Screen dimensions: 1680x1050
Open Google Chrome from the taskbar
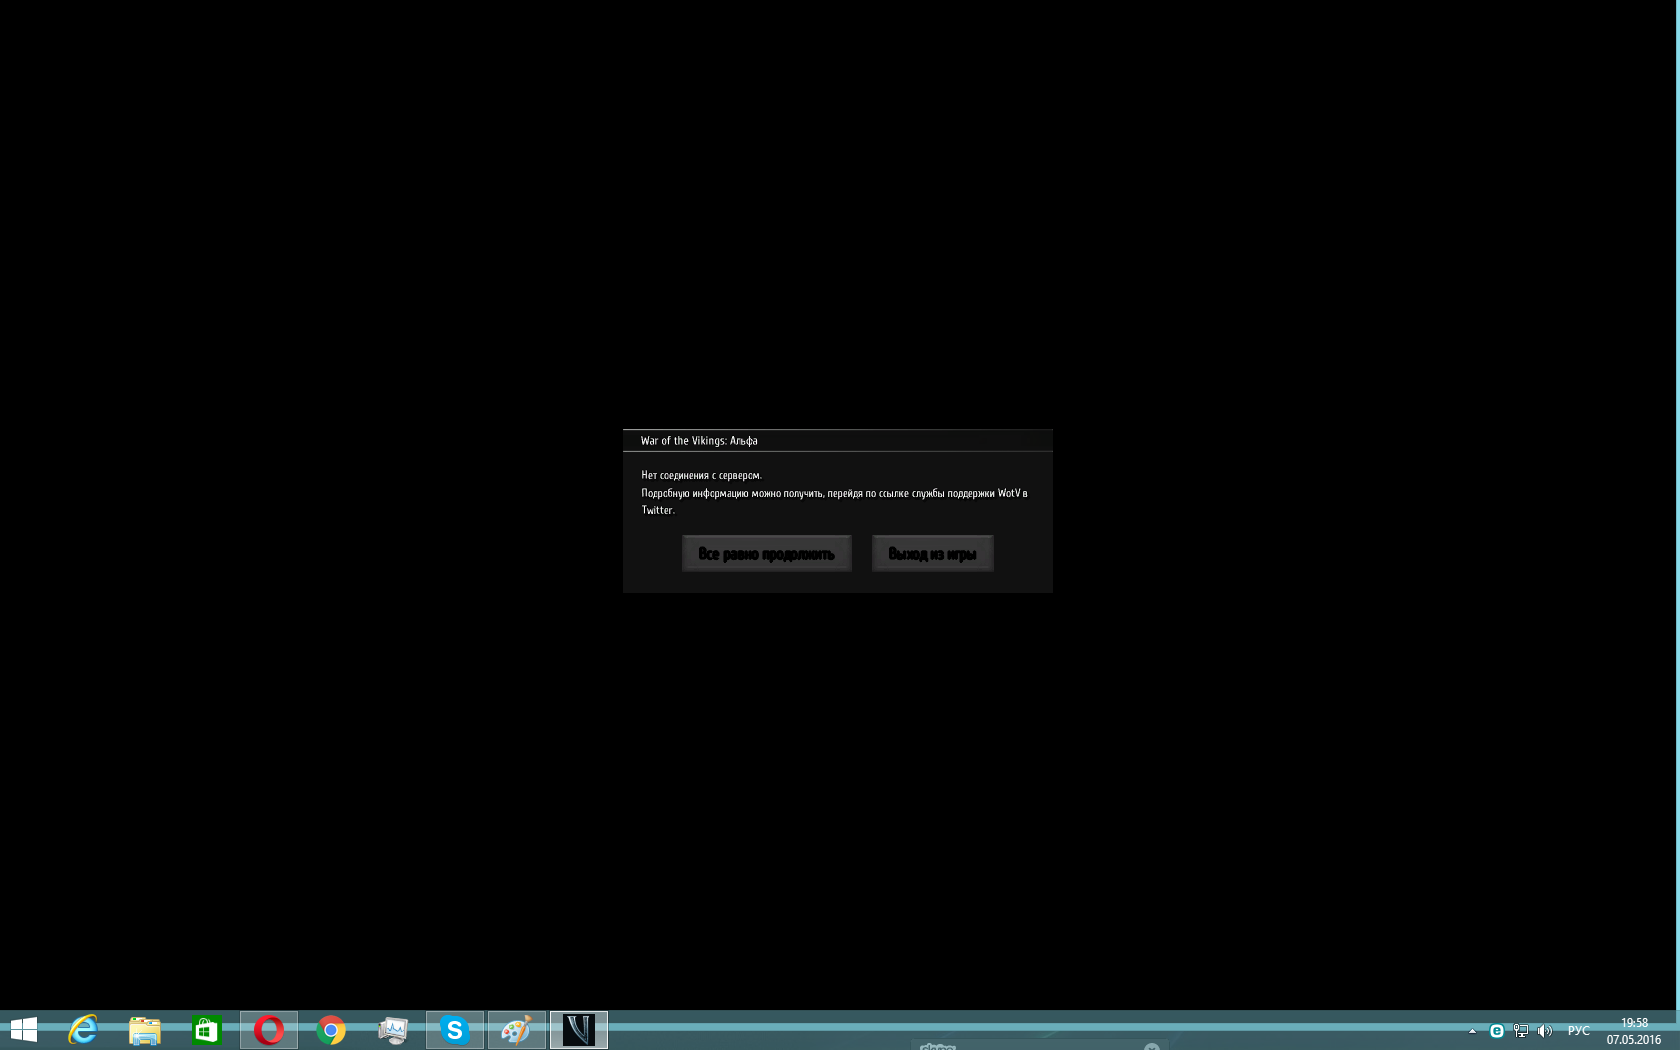pyautogui.click(x=331, y=1030)
